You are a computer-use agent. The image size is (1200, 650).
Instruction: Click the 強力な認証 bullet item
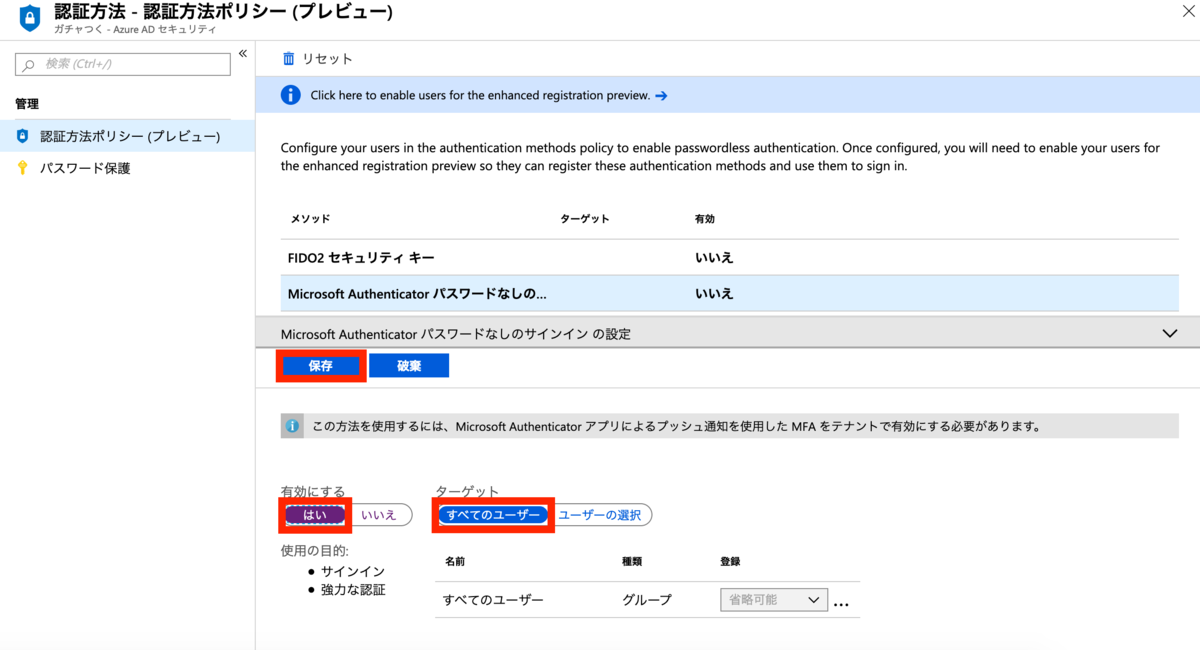(x=352, y=589)
